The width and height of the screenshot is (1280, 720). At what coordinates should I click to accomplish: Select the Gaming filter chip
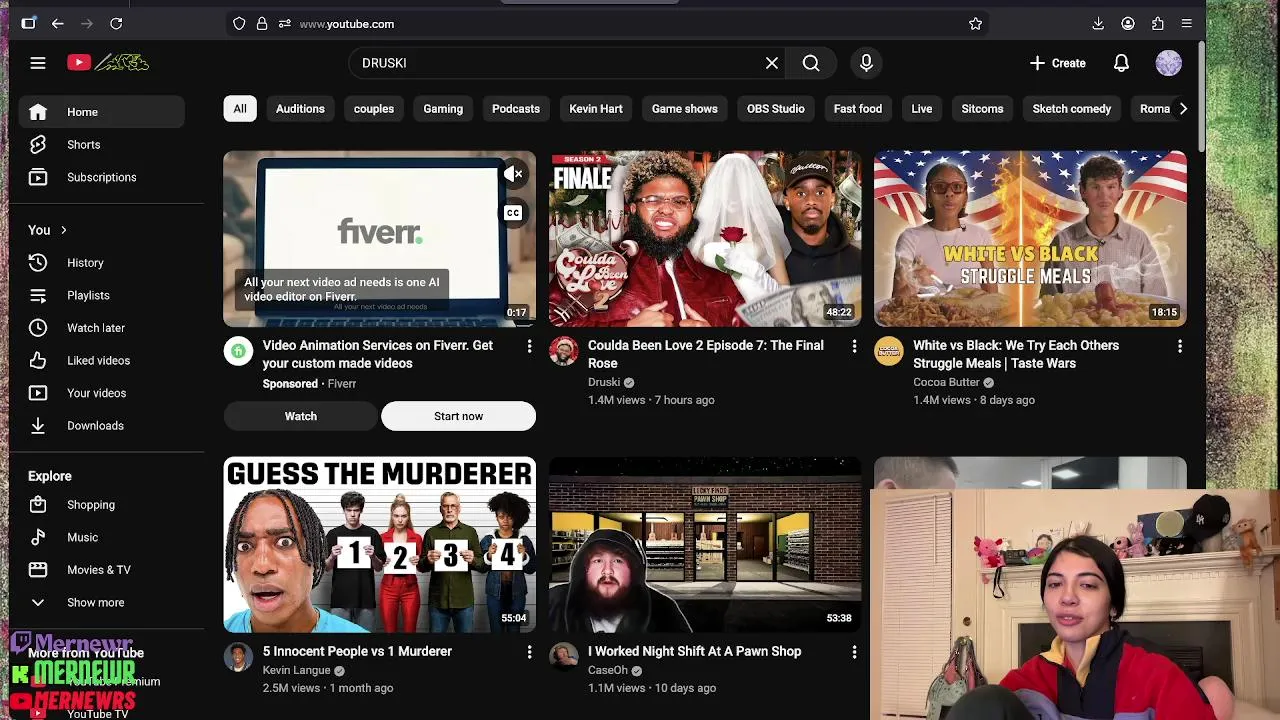coord(443,109)
